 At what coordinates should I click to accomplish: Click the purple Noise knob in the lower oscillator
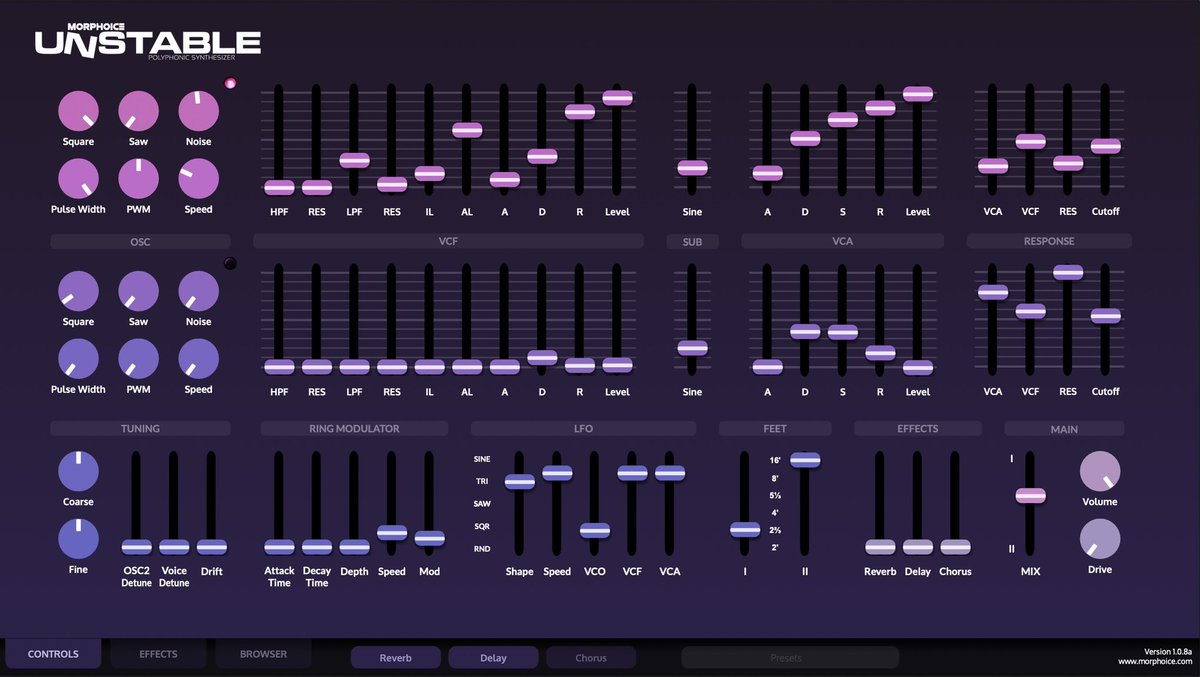click(198, 291)
